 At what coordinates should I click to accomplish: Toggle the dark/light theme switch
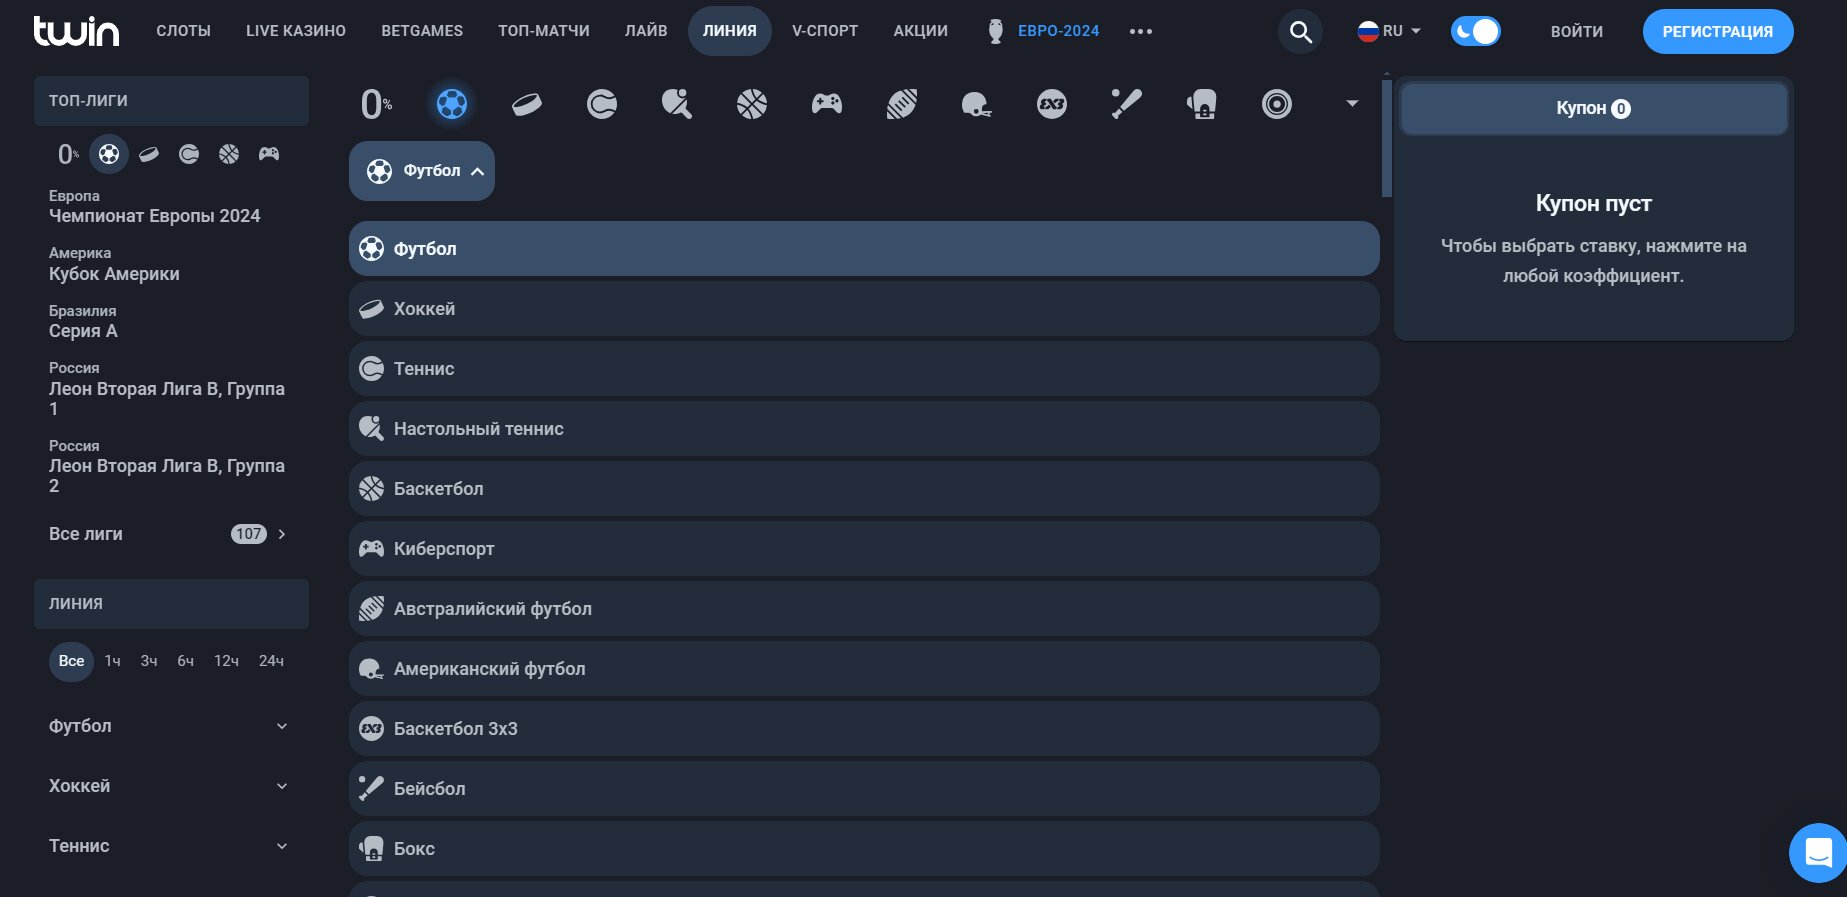1475,32
